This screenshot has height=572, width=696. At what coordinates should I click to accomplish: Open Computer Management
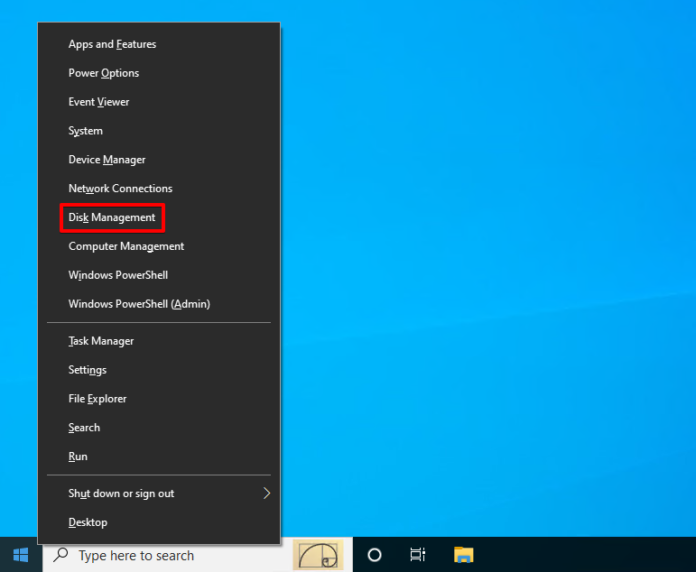coord(126,246)
